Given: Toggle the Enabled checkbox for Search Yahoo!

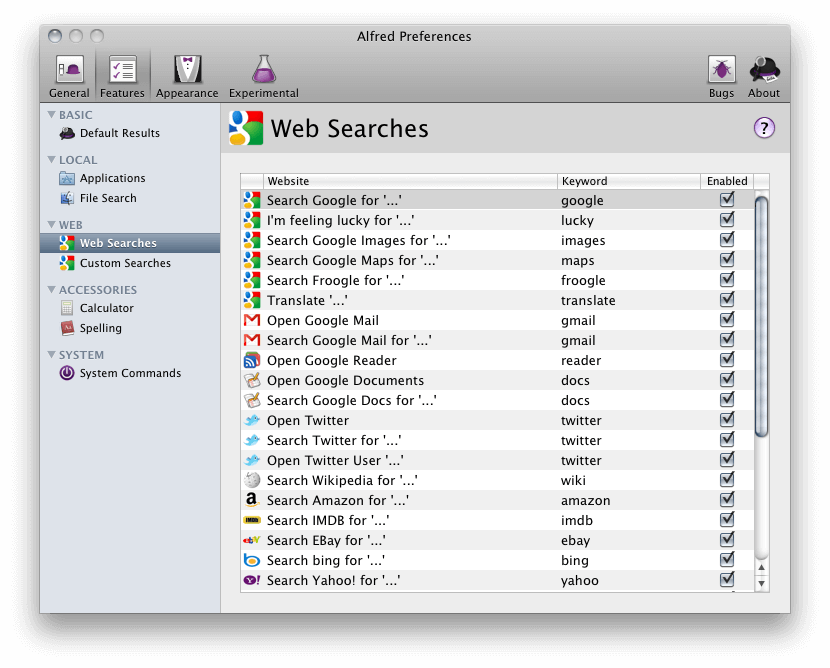Looking at the screenshot, I should point(727,580).
